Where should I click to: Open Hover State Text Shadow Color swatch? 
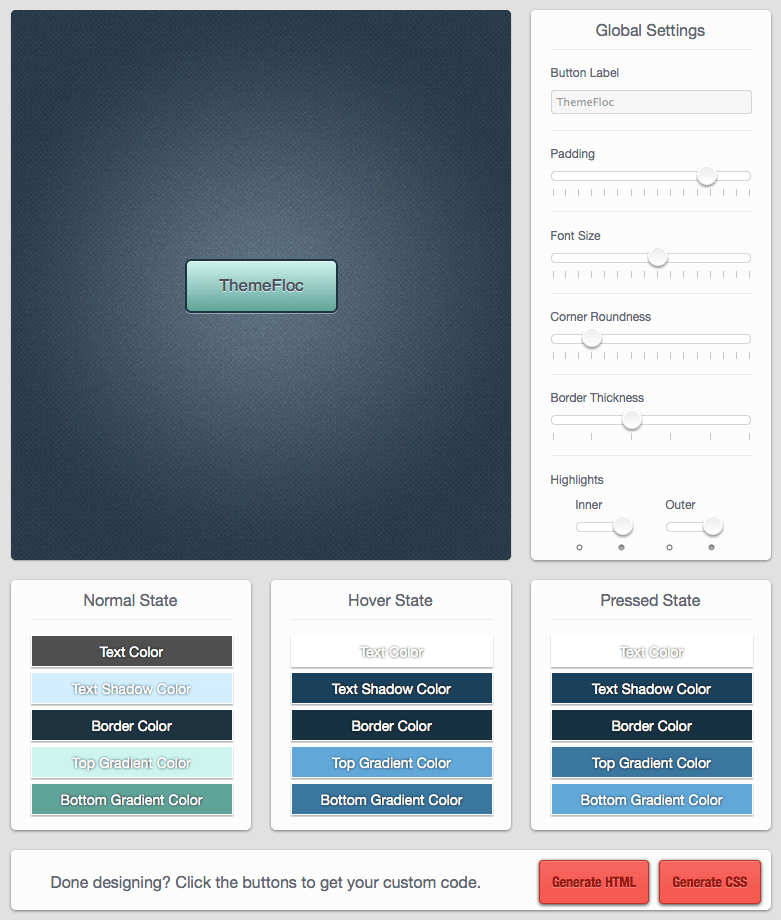(x=391, y=688)
